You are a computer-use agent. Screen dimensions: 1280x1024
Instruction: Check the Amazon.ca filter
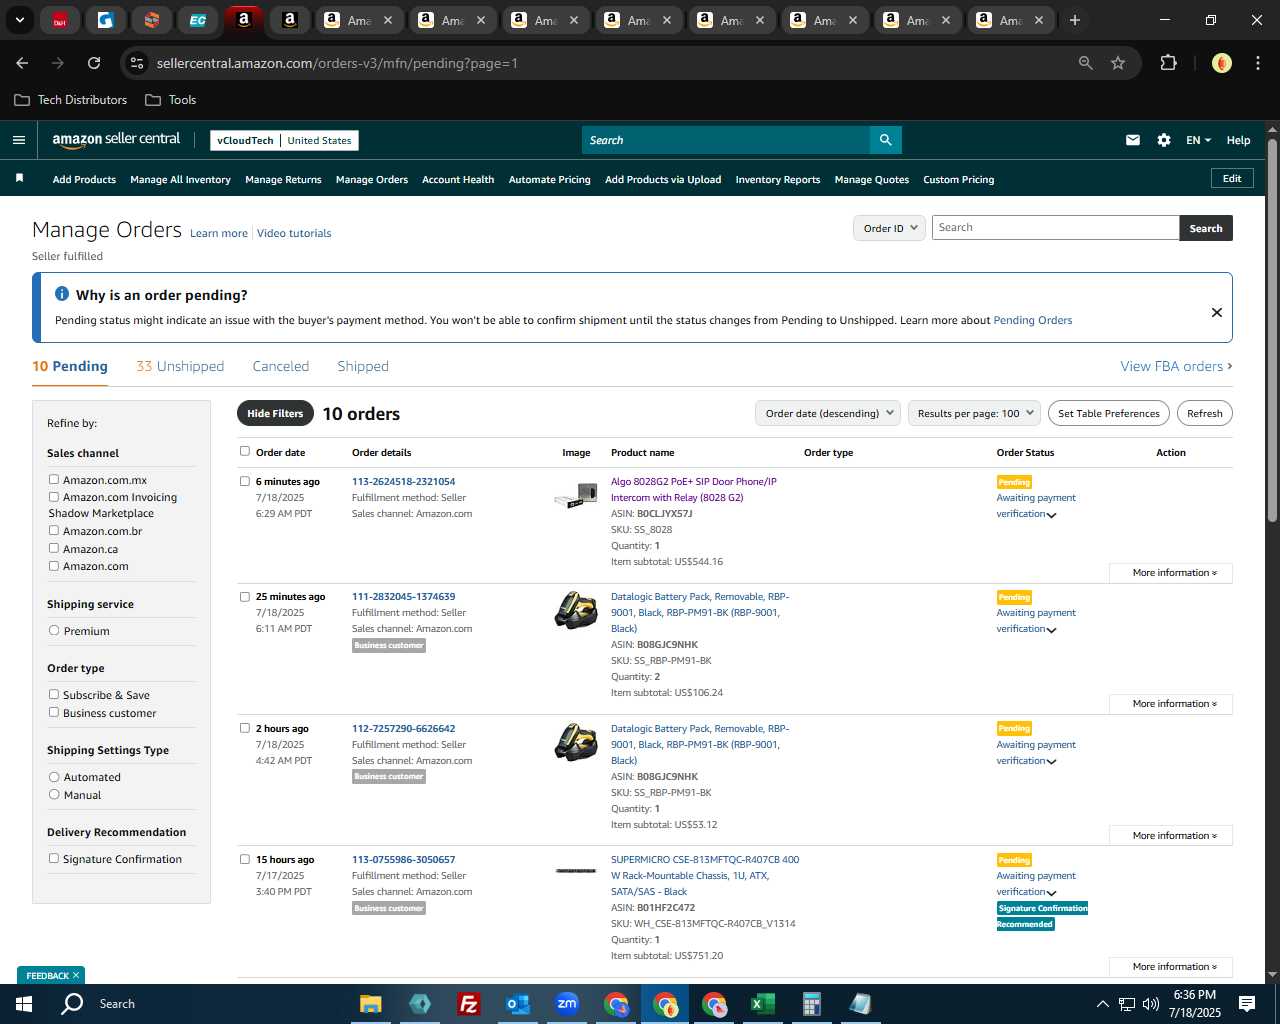click(54, 548)
